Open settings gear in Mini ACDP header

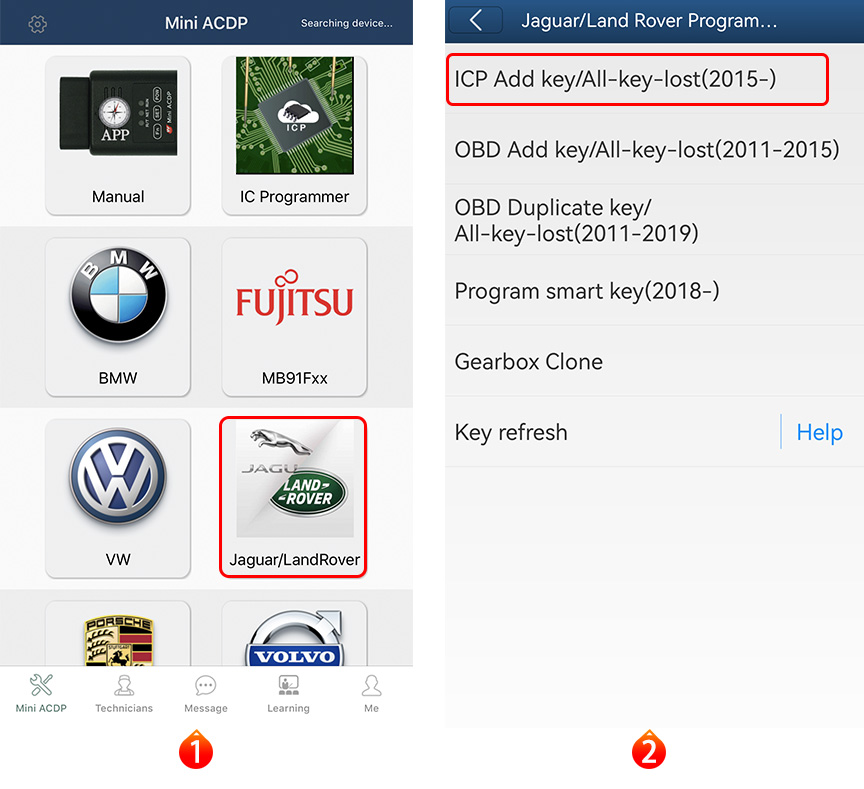[38, 23]
